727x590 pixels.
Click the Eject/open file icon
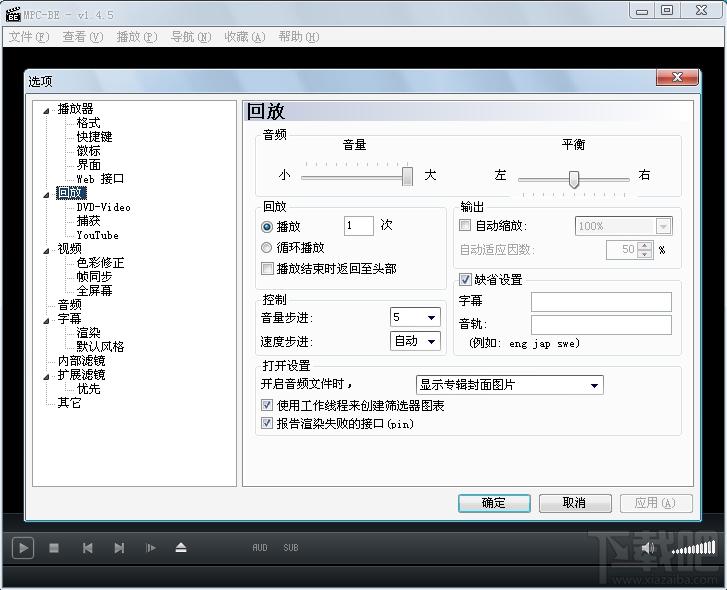tap(181, 547)
